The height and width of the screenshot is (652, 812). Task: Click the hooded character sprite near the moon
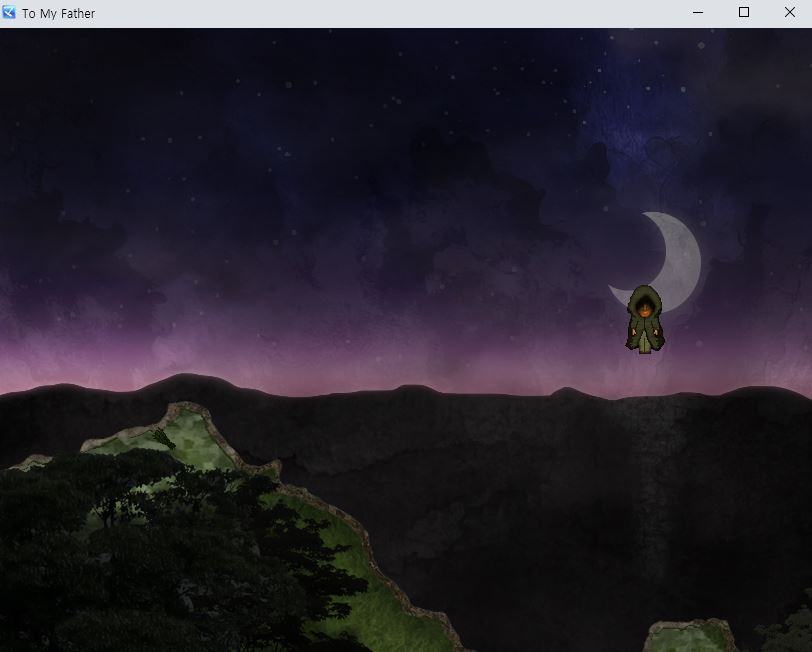coord(645,320)
